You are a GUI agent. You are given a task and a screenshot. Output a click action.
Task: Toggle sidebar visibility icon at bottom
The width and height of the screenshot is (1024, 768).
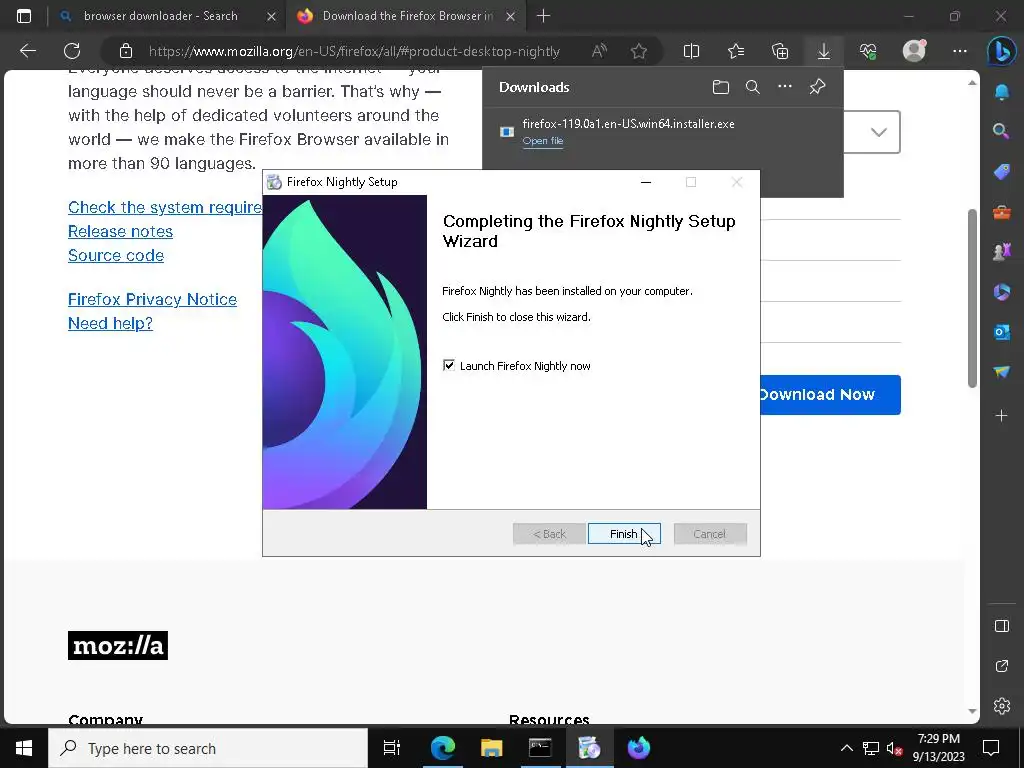1002,626
